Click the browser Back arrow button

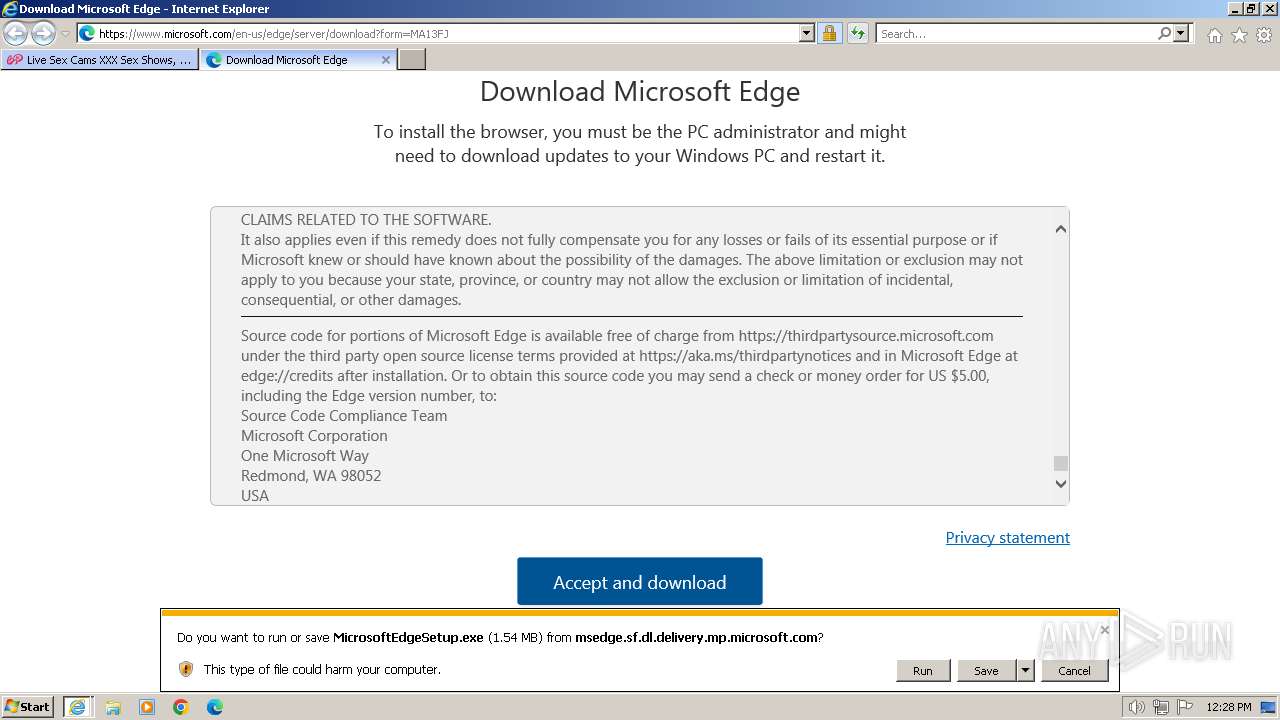click(x=16, y=33)
